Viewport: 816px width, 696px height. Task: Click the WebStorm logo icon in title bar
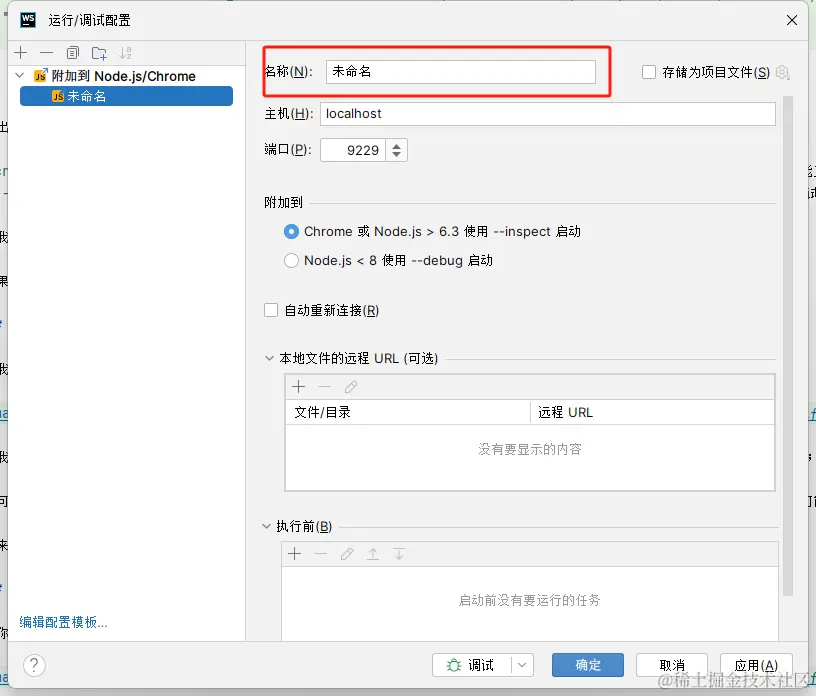(28, 20)
